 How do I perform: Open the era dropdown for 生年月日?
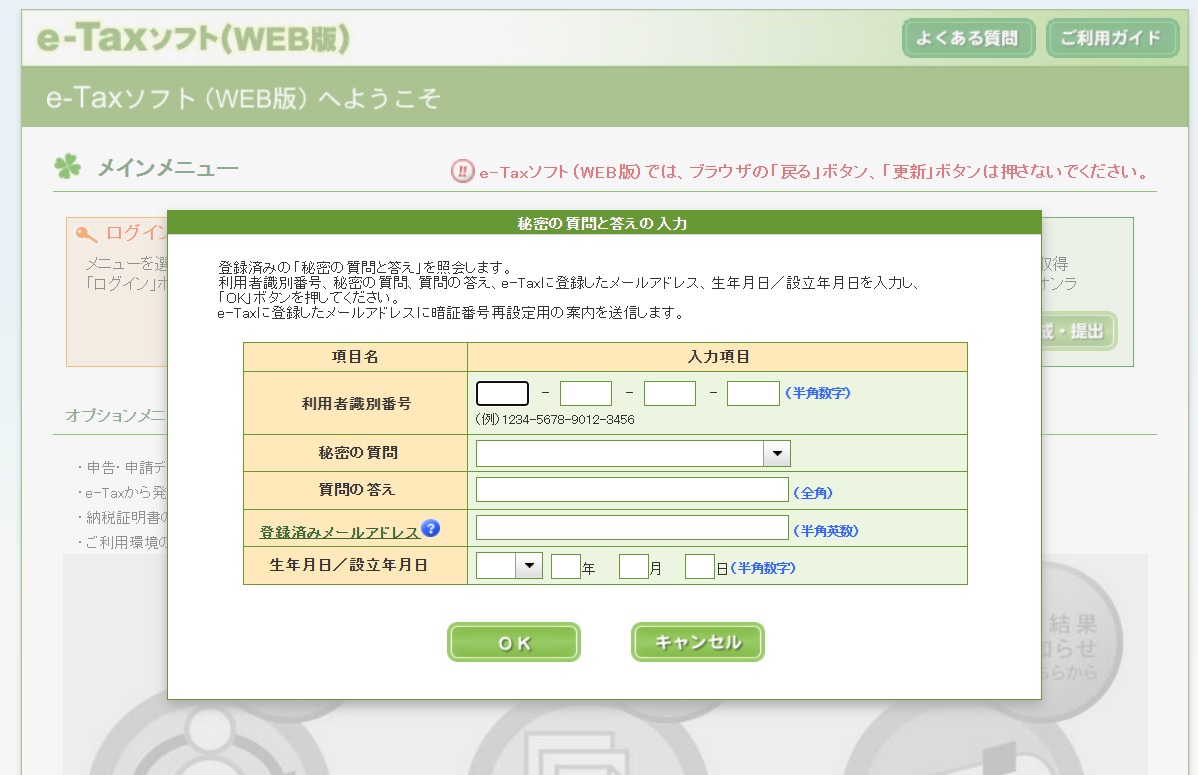pyautogui.click(x=529, y=566)
